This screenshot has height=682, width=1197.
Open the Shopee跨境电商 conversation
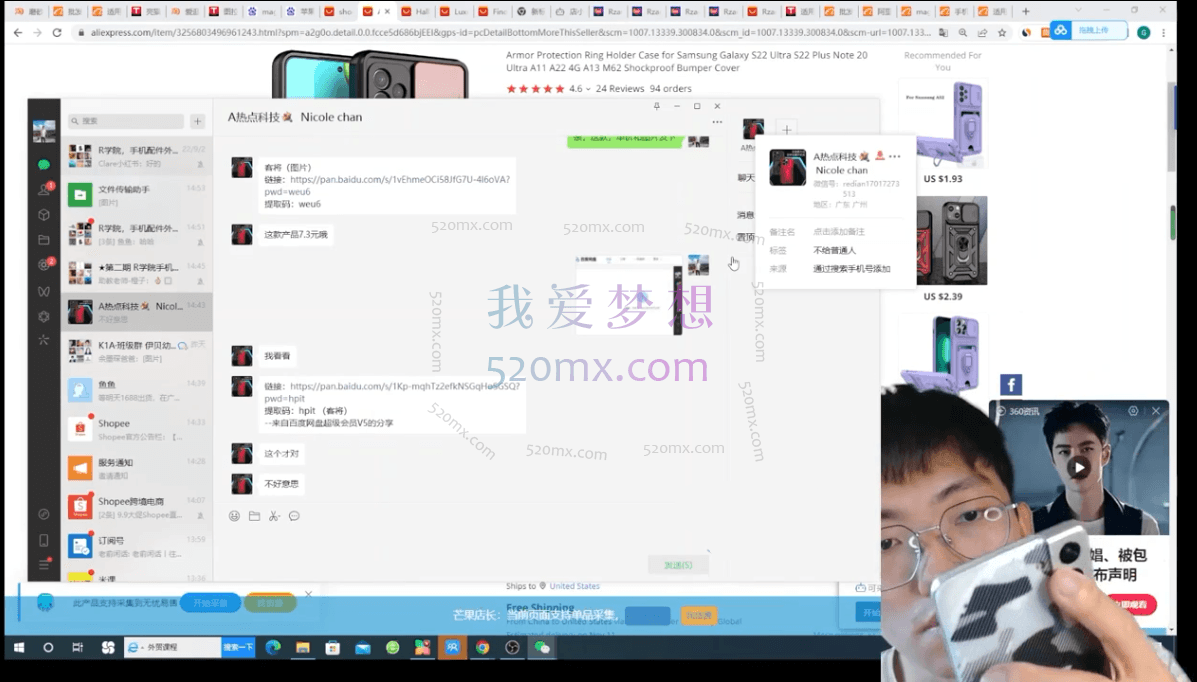click(x=137, y=507)
